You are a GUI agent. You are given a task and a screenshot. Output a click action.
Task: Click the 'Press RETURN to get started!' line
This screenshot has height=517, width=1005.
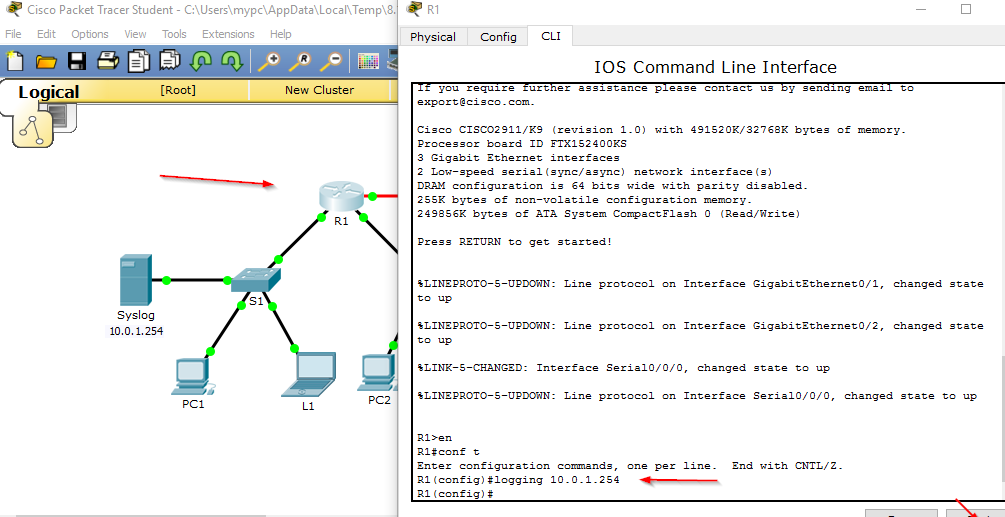click(x=515, y=242)
